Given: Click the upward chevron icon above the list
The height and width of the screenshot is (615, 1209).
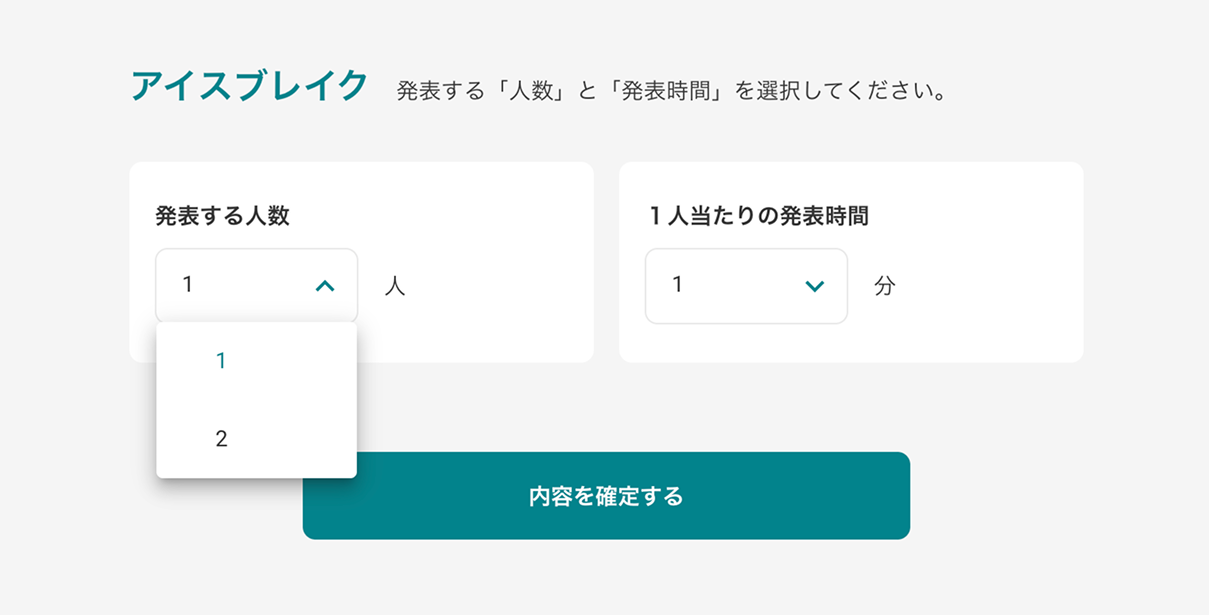Looking at the screenshot, I should [326, 285].
